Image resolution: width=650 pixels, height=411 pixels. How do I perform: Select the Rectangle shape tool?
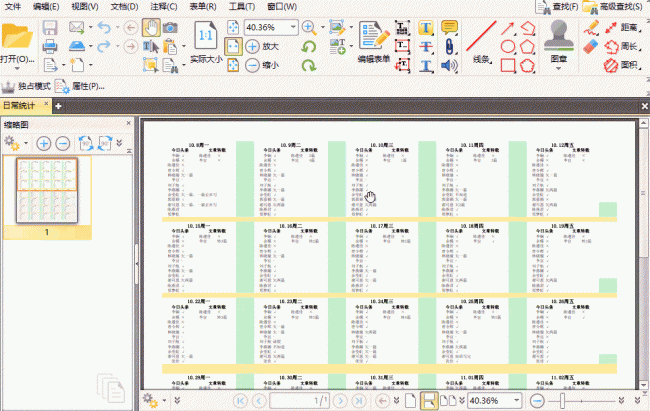coord(508,65)
